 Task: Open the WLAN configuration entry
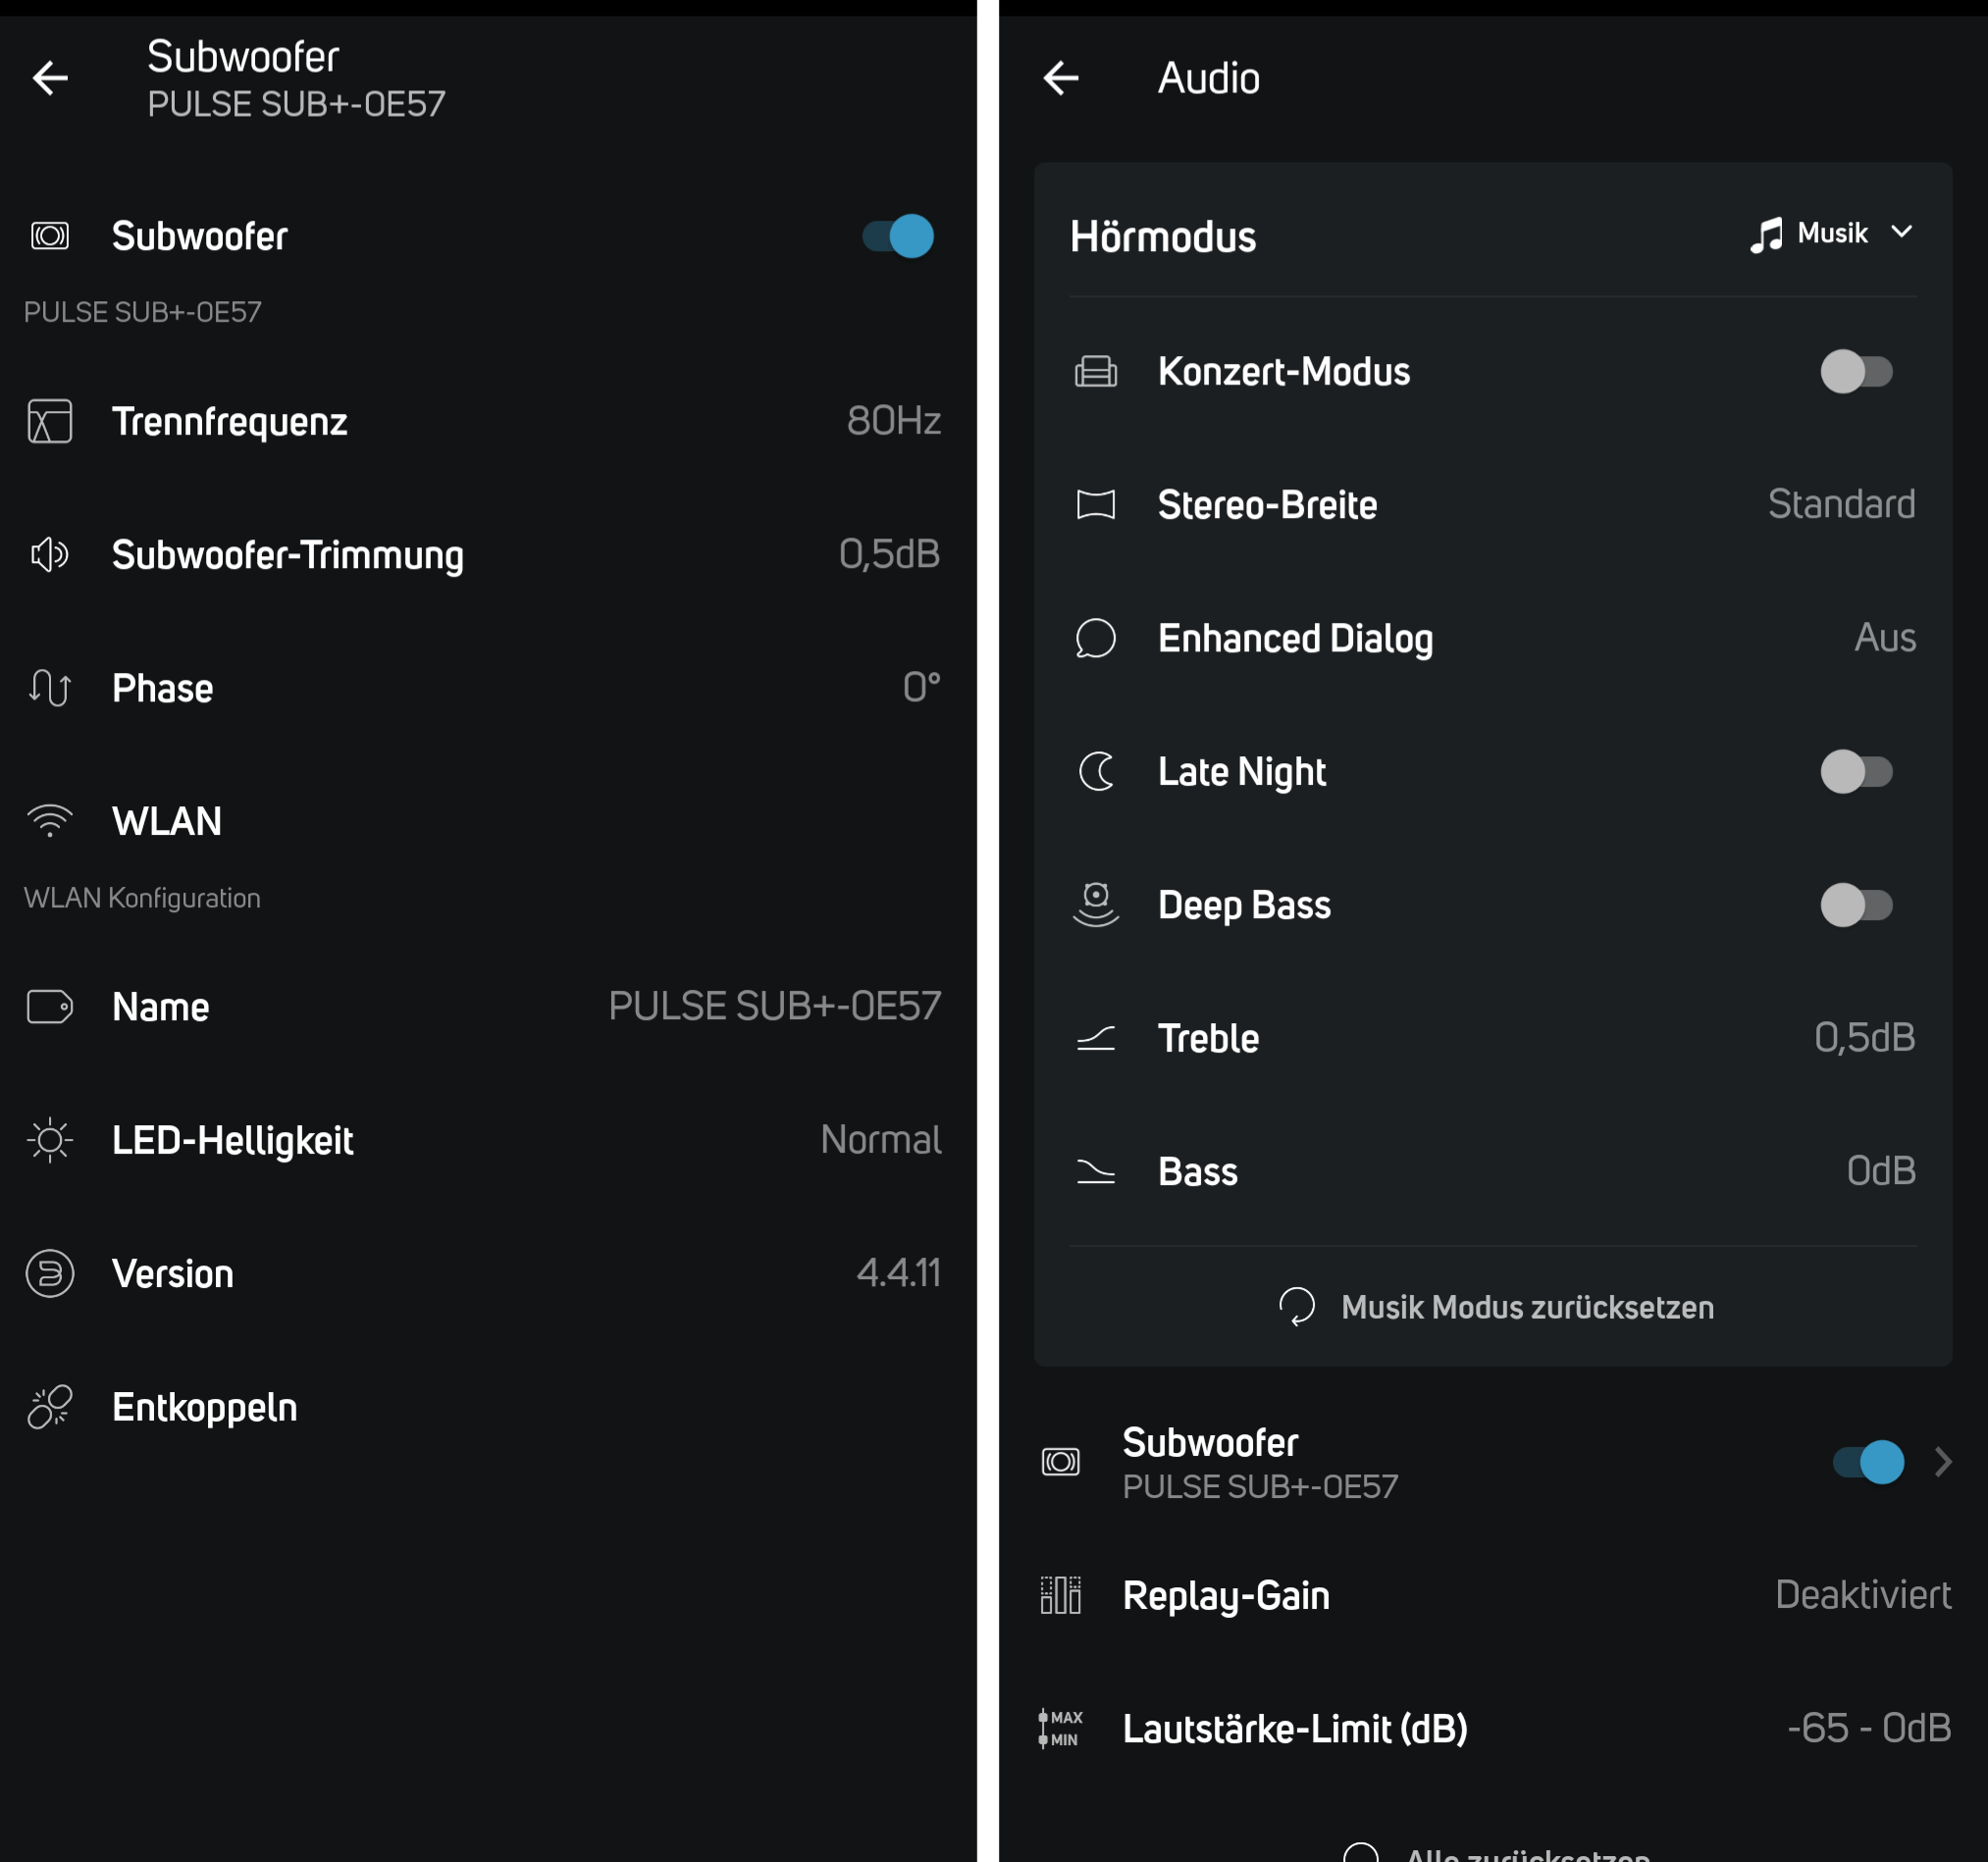pos(167,822)
